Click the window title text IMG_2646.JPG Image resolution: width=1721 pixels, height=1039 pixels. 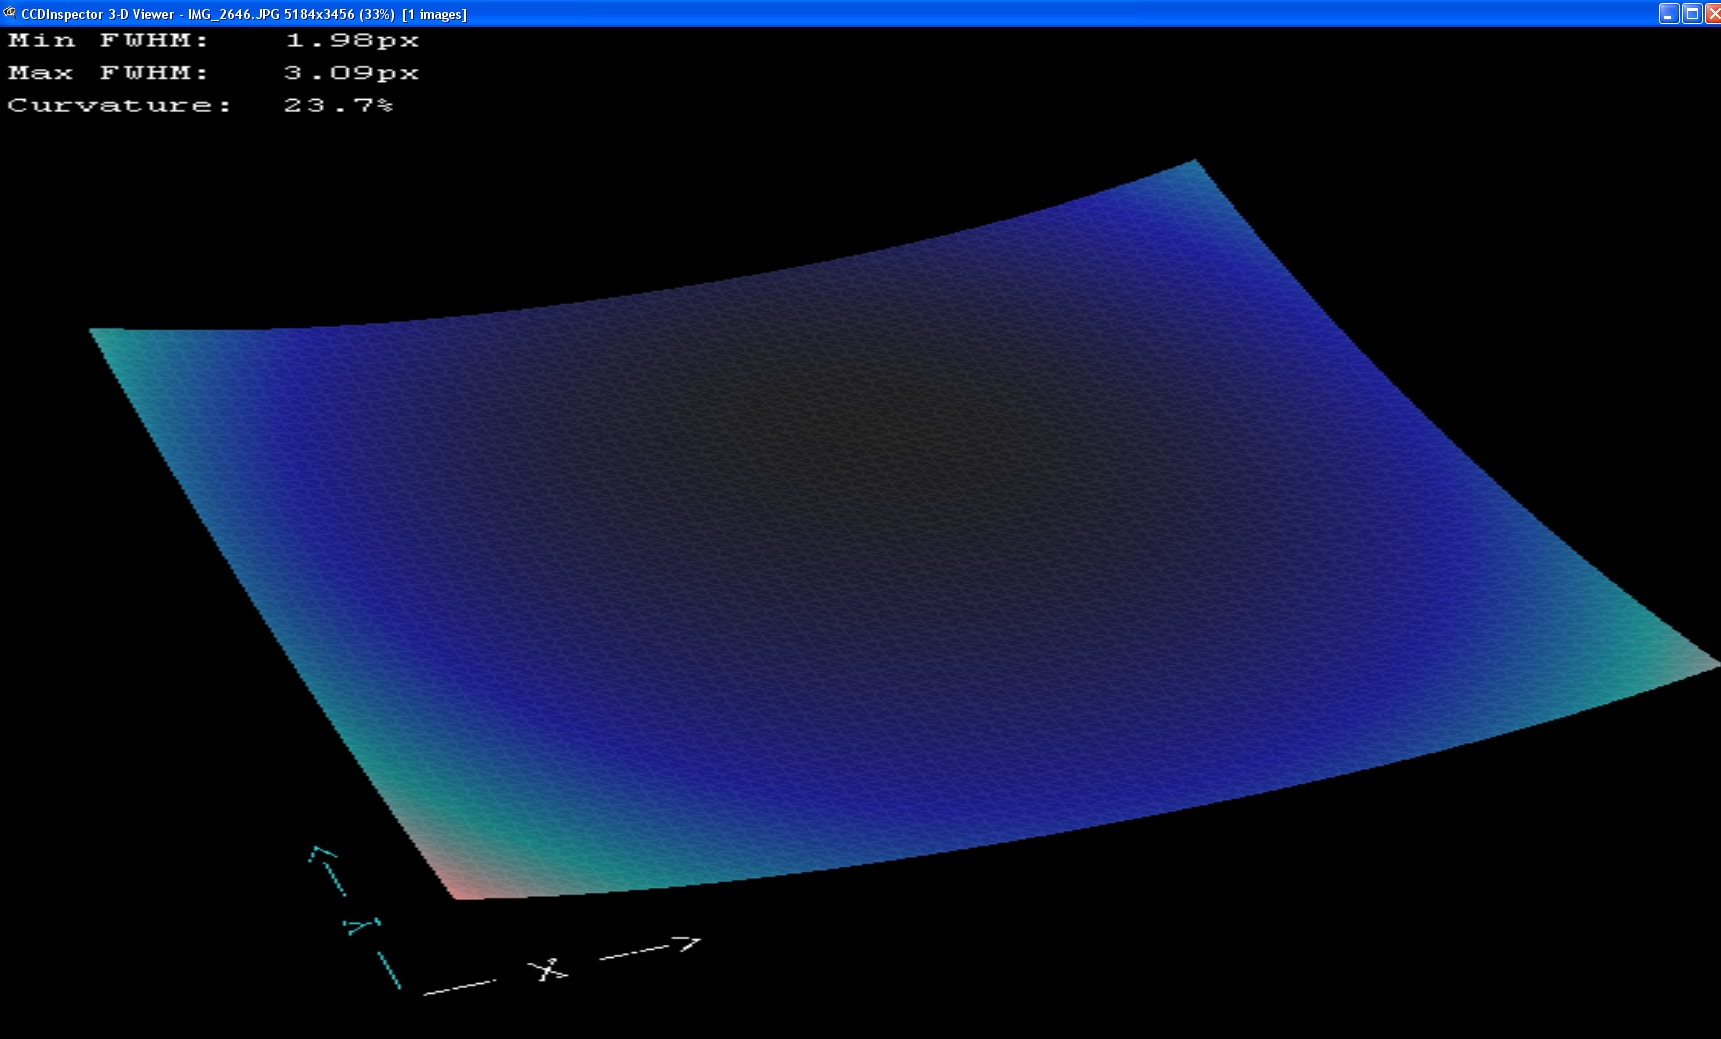pos(233,14)
